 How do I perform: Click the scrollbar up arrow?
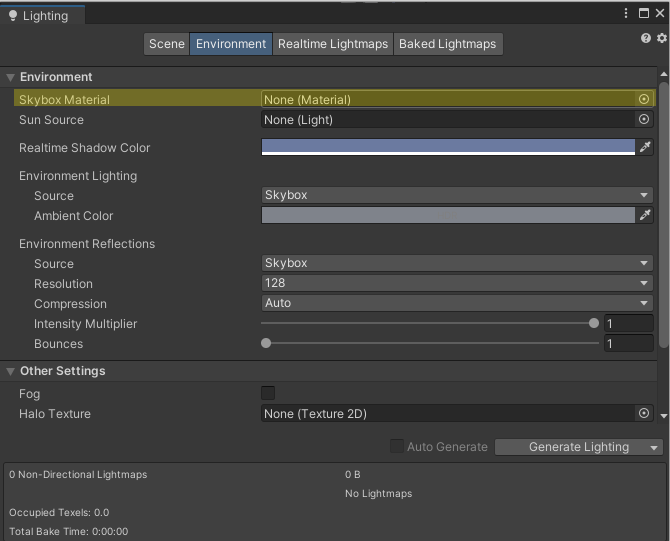[664, 74]
